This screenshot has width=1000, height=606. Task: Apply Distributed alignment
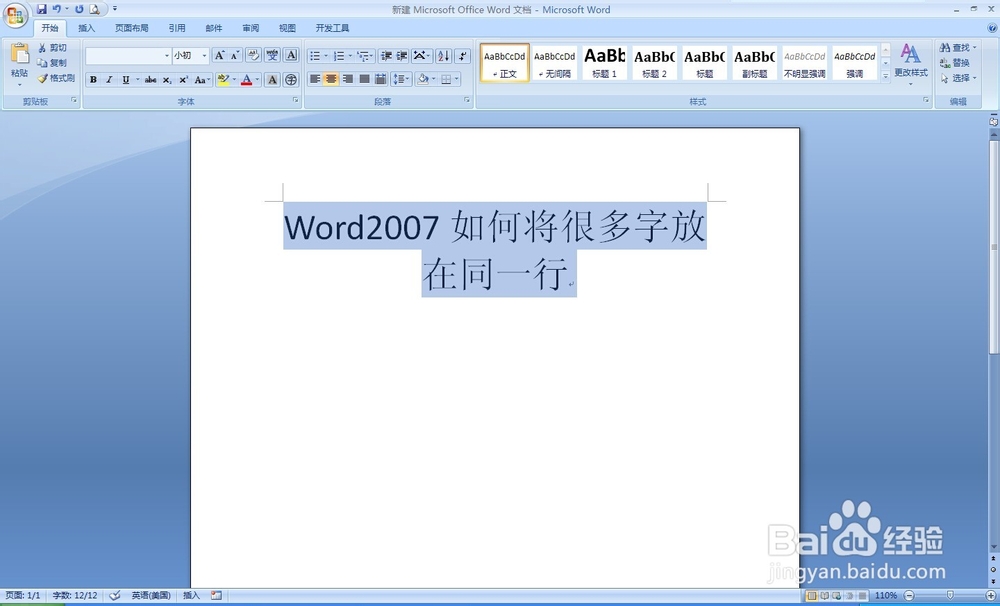tap(381, 79)
